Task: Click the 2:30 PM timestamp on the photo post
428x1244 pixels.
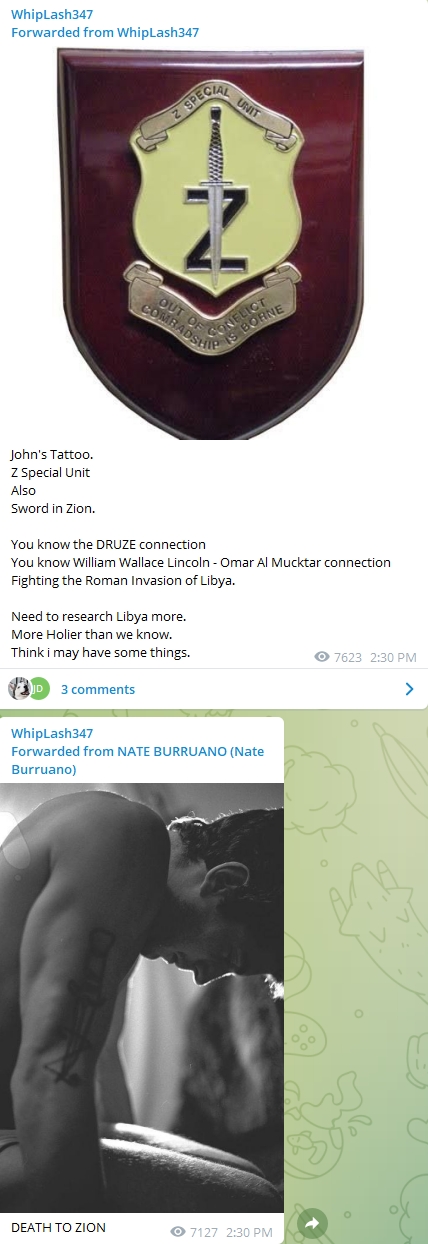Action: coord(250,1232)
